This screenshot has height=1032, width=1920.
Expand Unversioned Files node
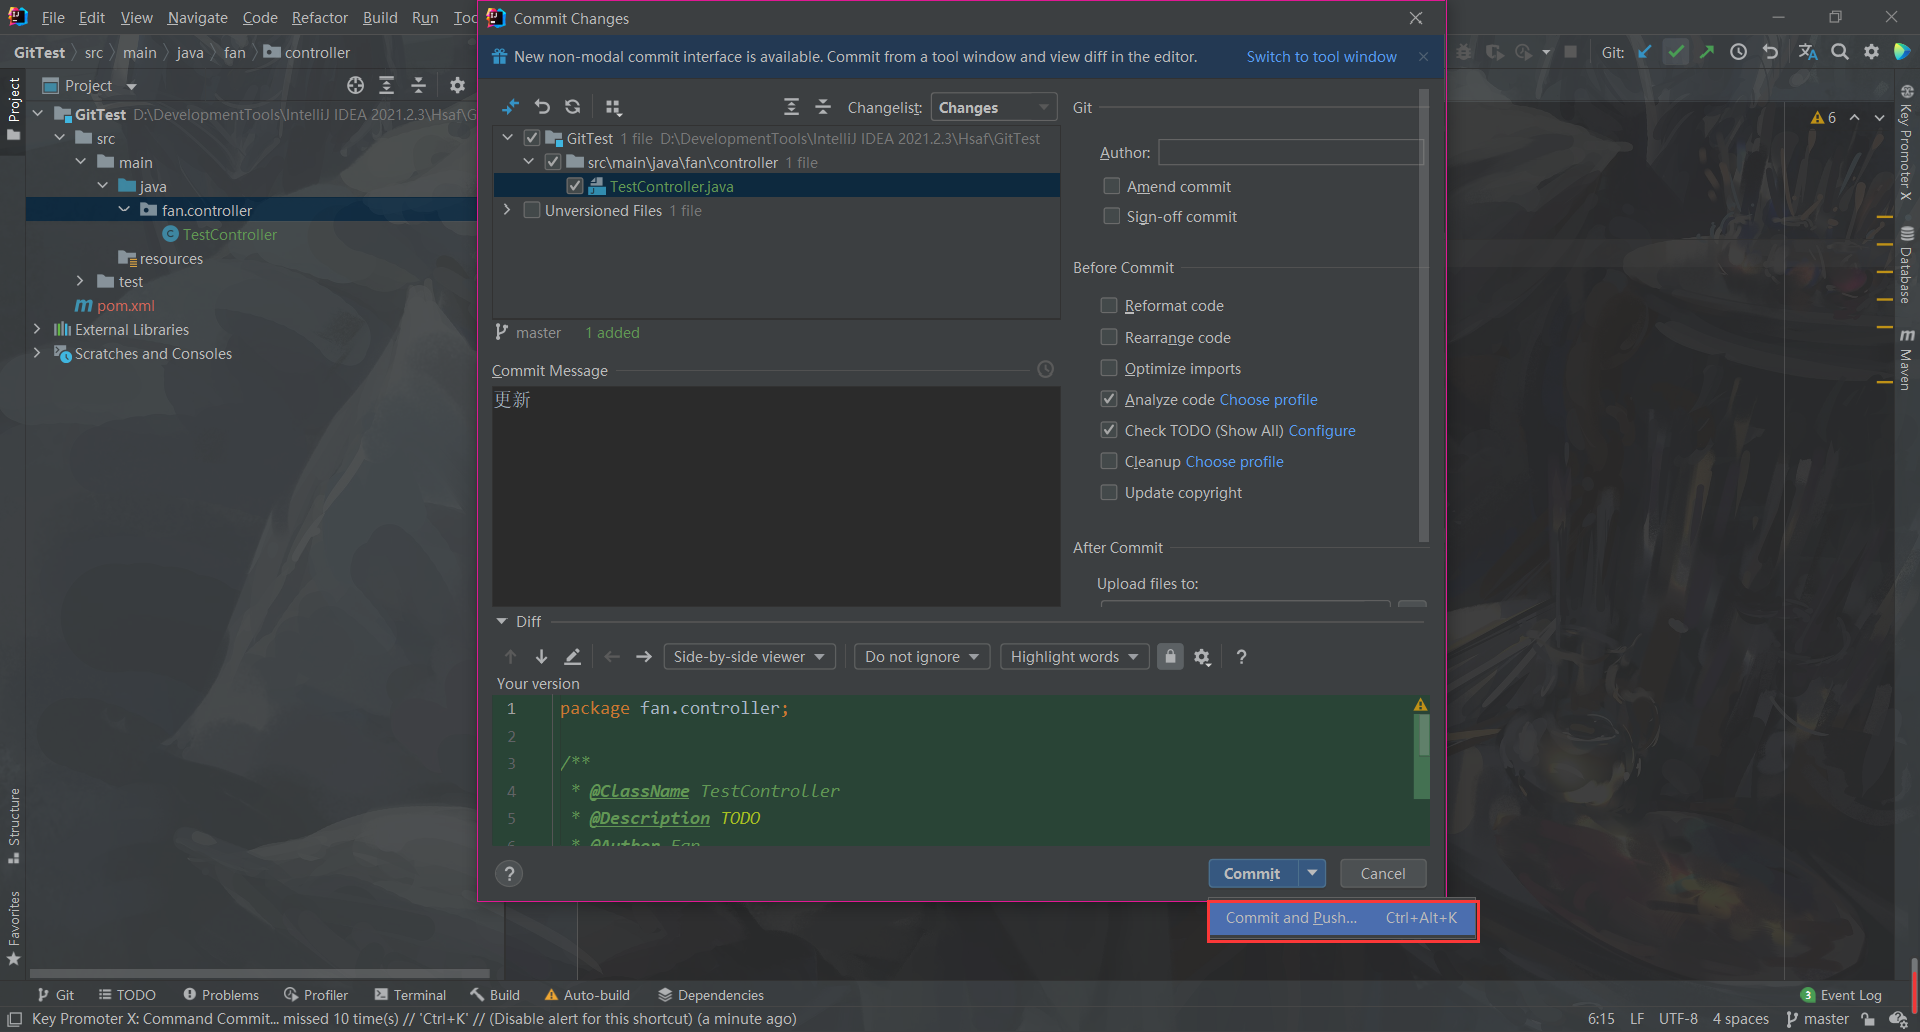507,210
